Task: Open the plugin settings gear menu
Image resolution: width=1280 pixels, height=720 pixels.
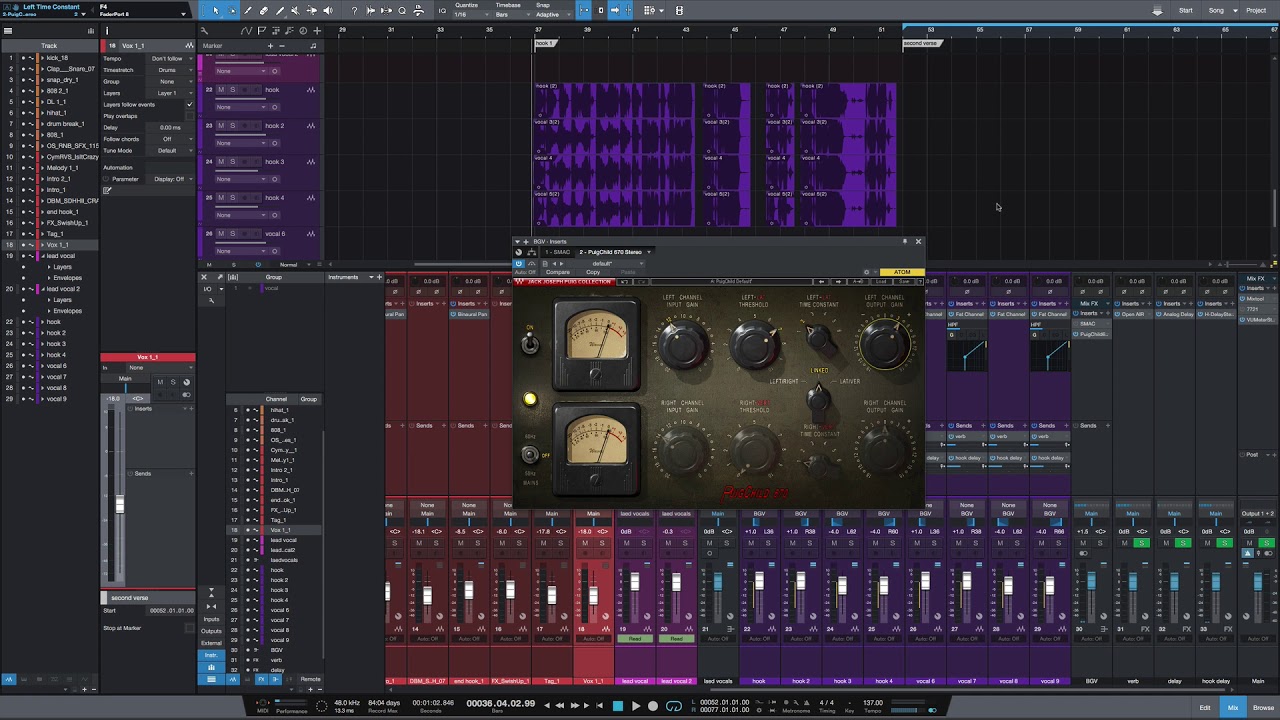Action: click(866, 272)
